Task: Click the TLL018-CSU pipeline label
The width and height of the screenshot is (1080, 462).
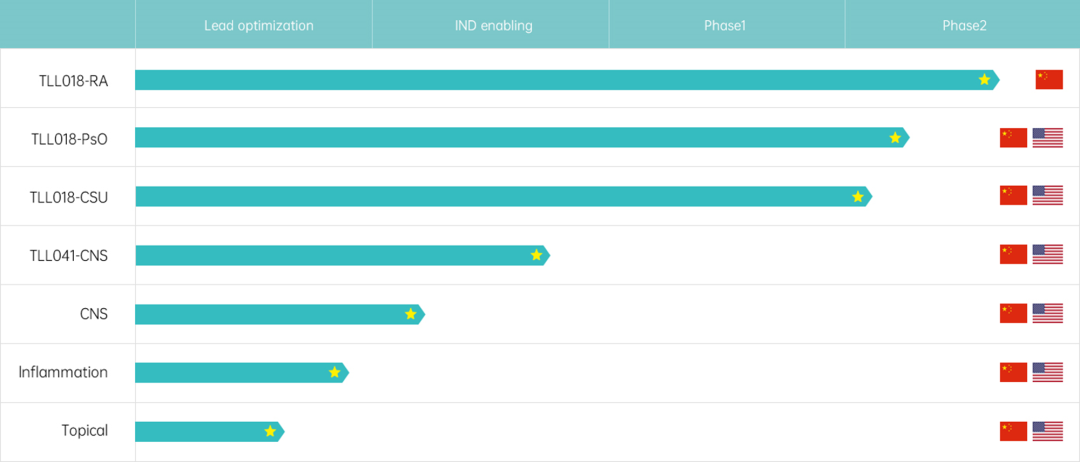Action: click(x=68, y=197)
